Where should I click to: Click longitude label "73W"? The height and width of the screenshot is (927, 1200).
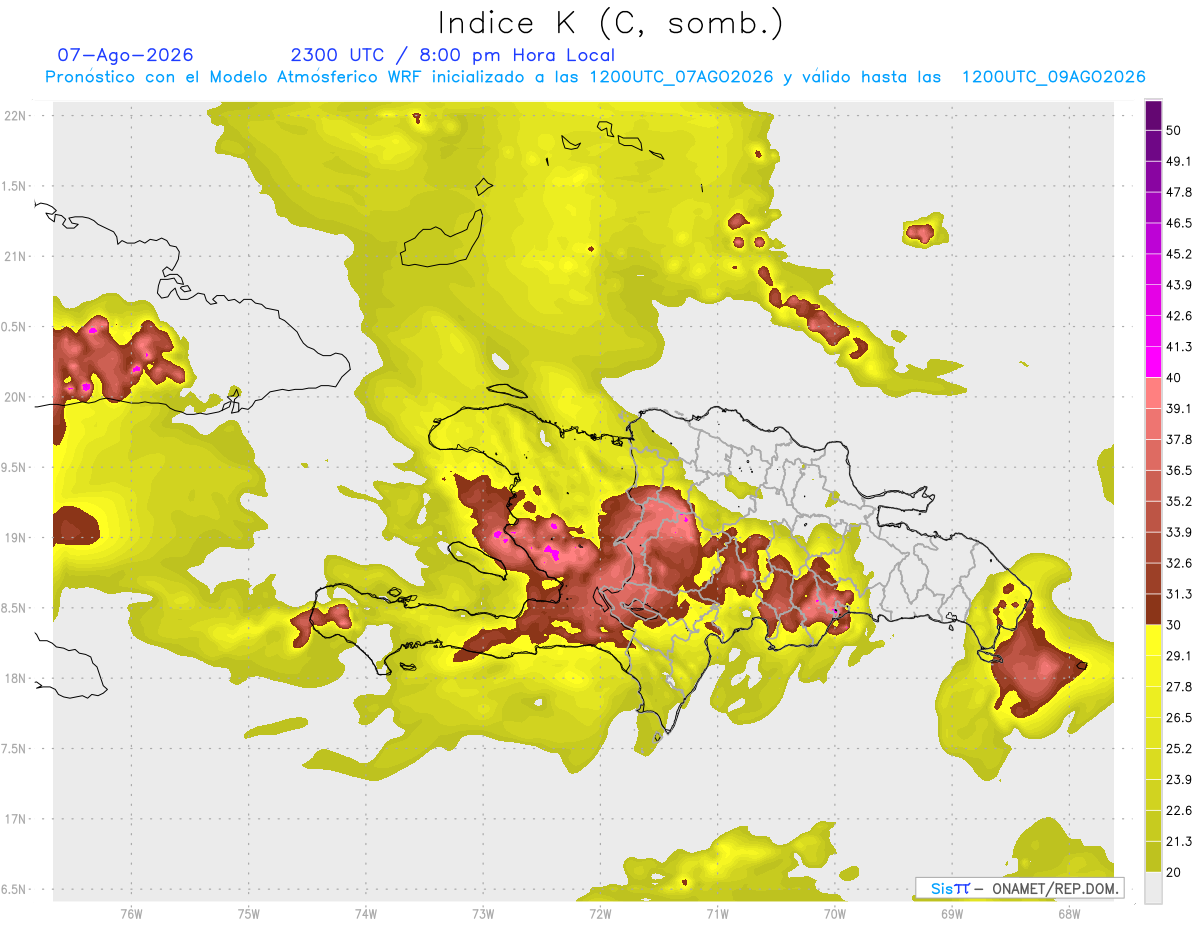483,913
